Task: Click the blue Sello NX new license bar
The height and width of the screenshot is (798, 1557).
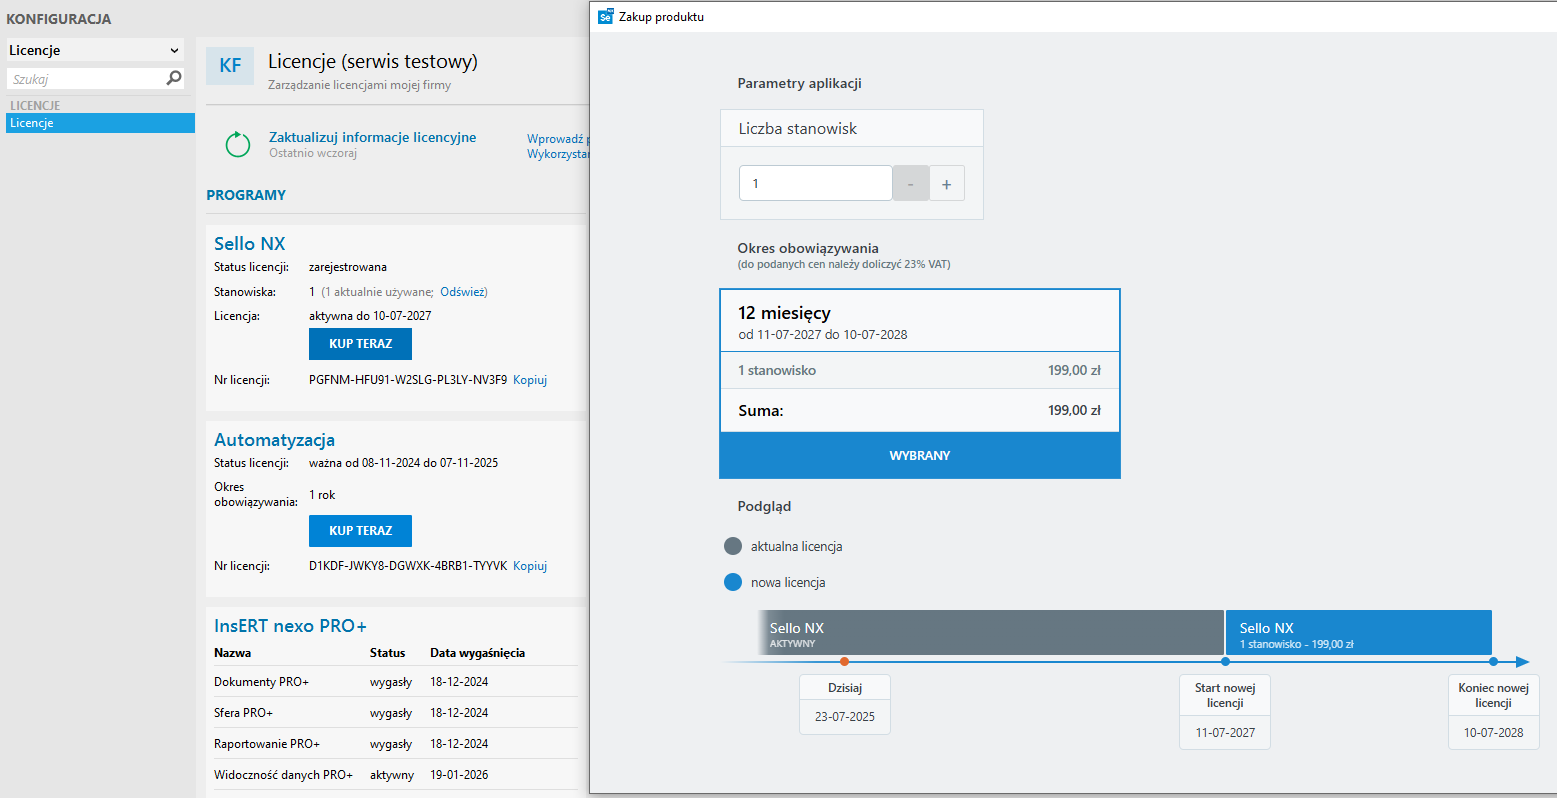Action: point(1358,633)
